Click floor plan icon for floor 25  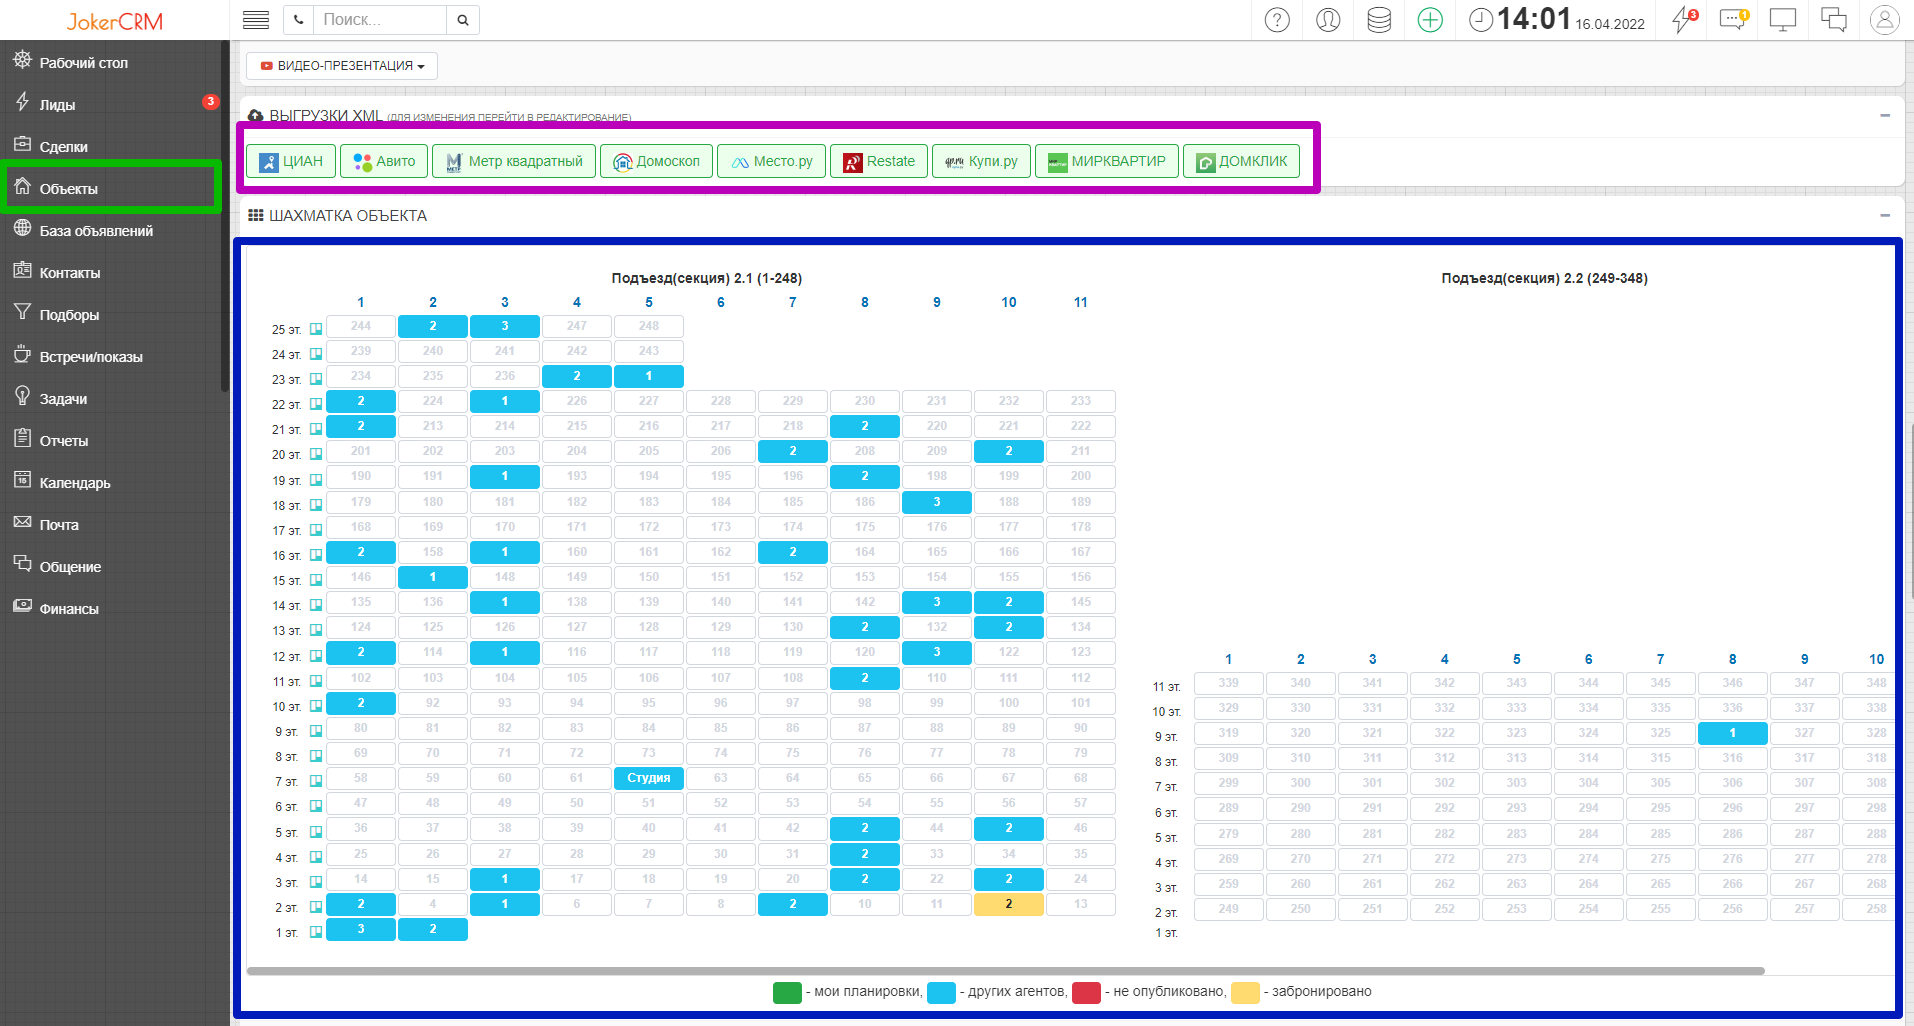[316, 329]
